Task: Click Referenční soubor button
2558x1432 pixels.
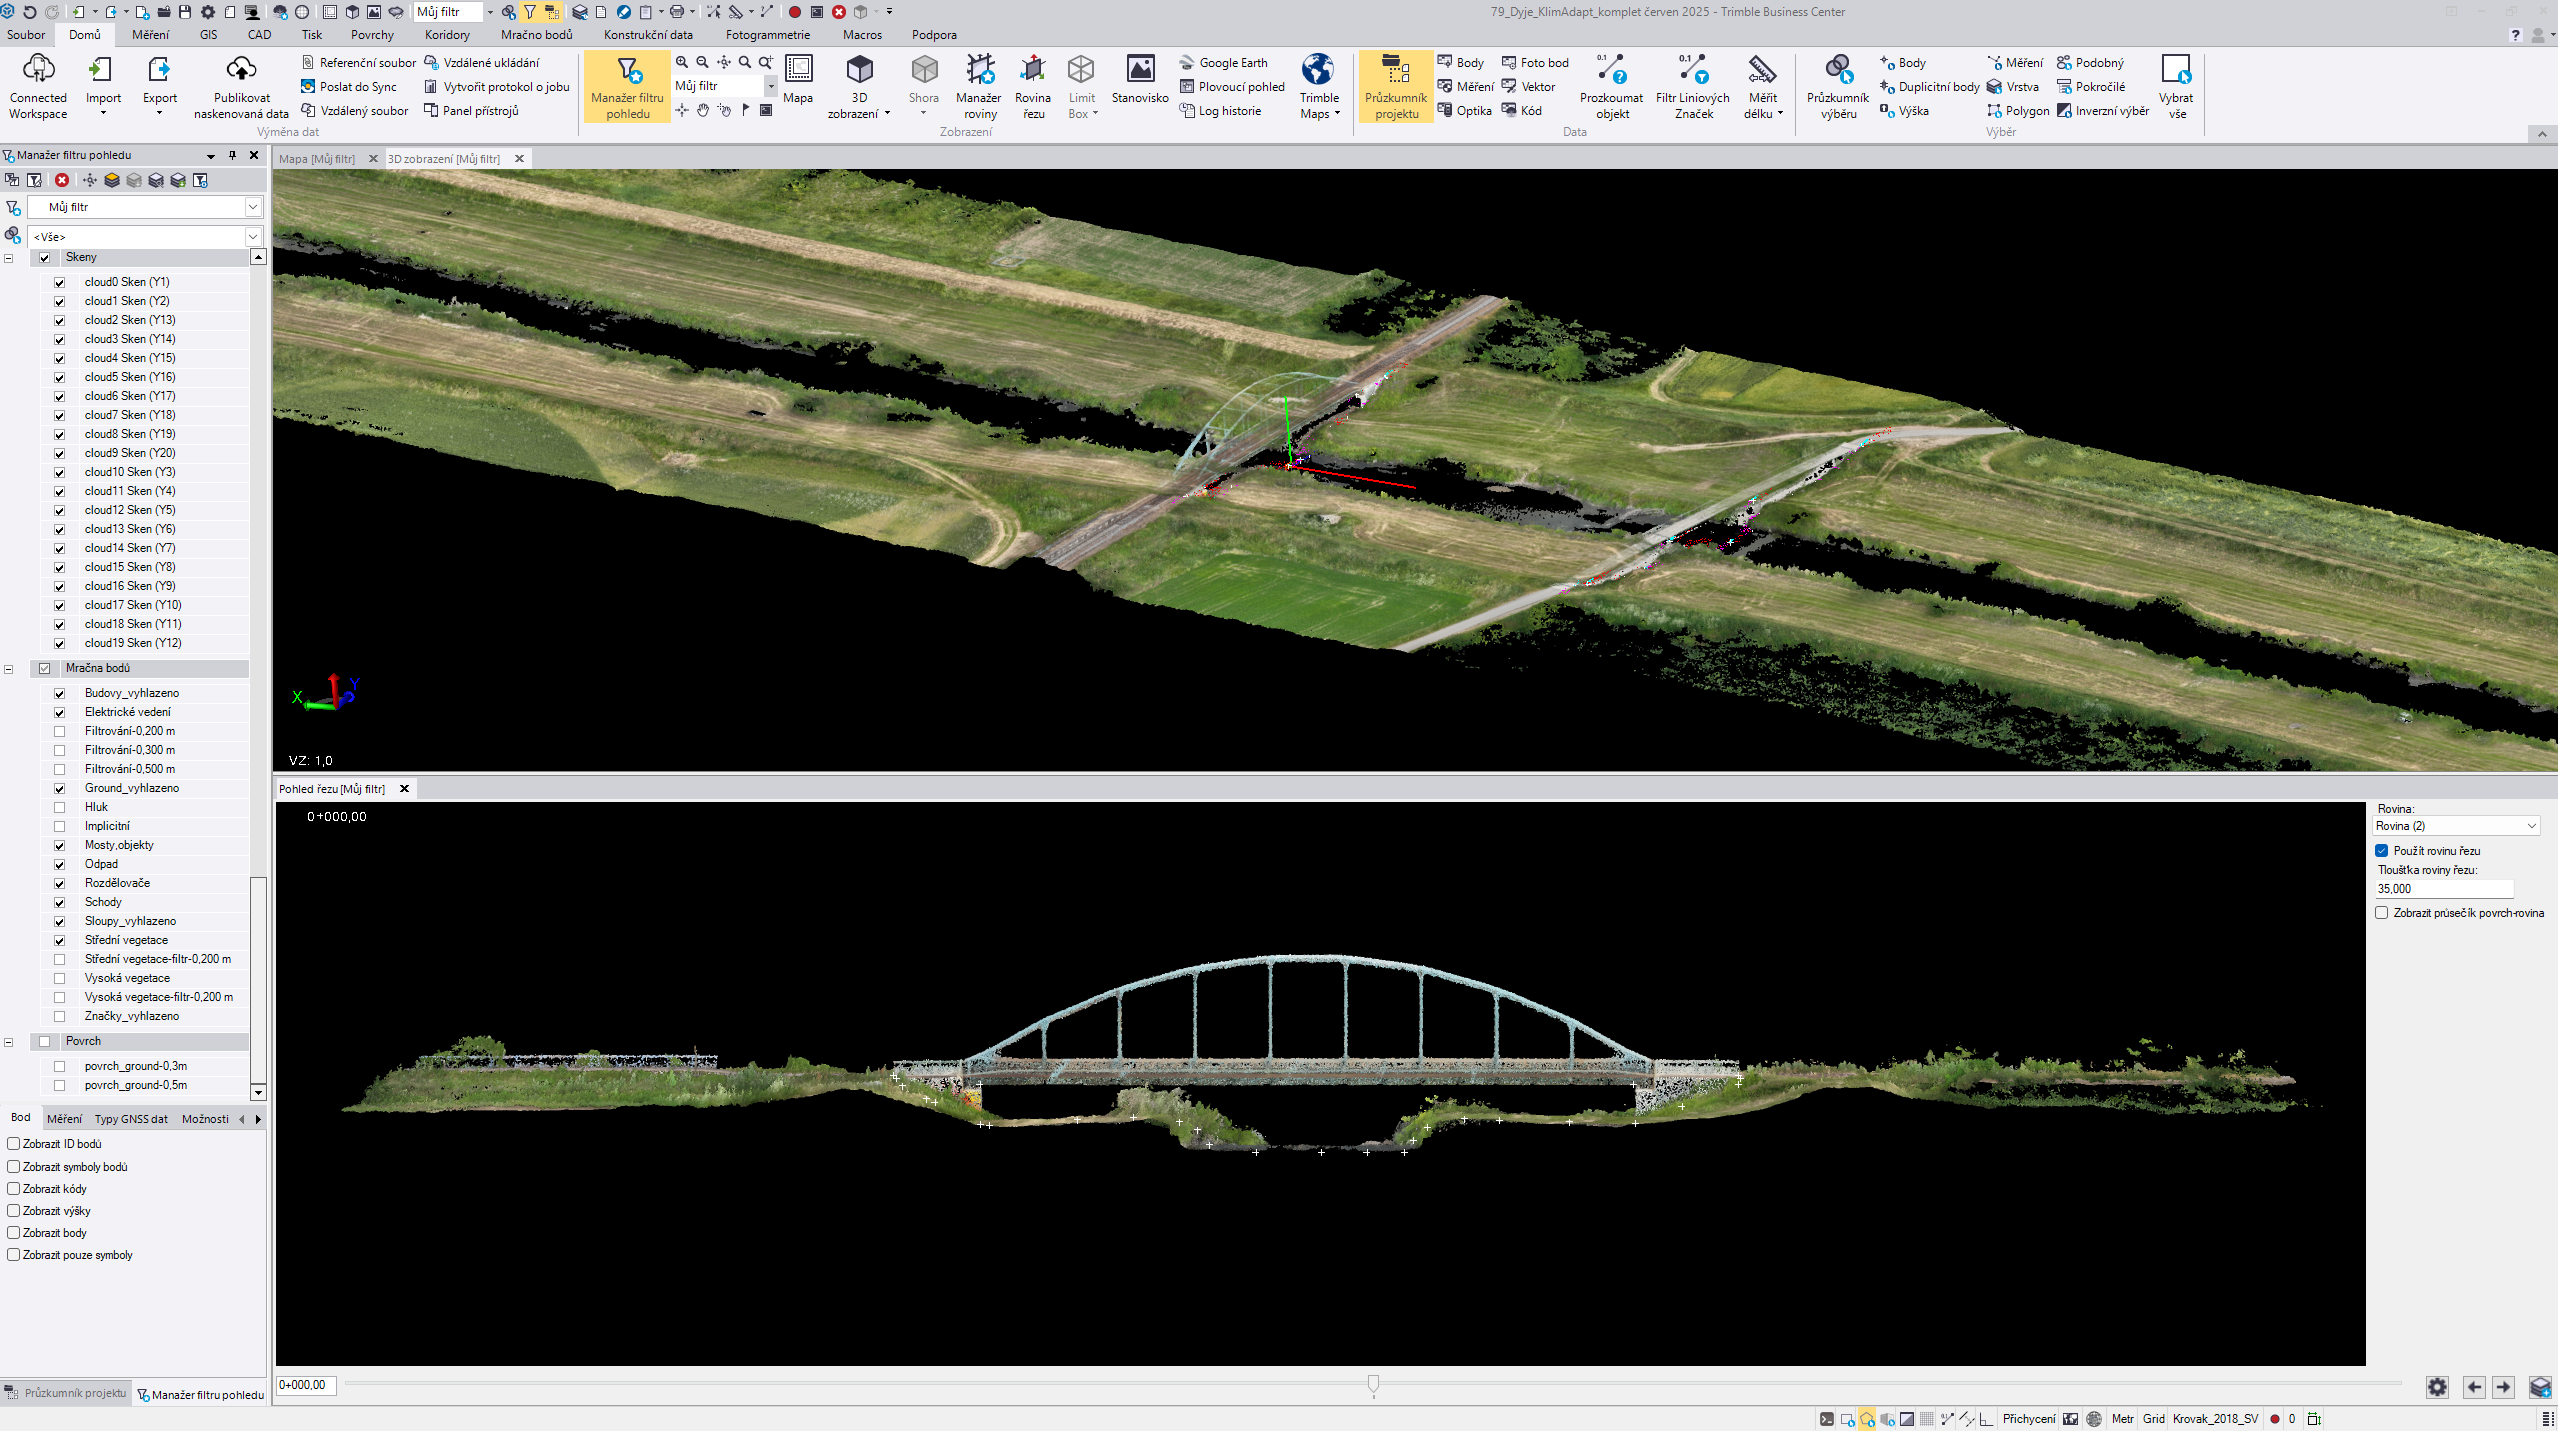Action: pyautogui.click(x=358, y=63)
